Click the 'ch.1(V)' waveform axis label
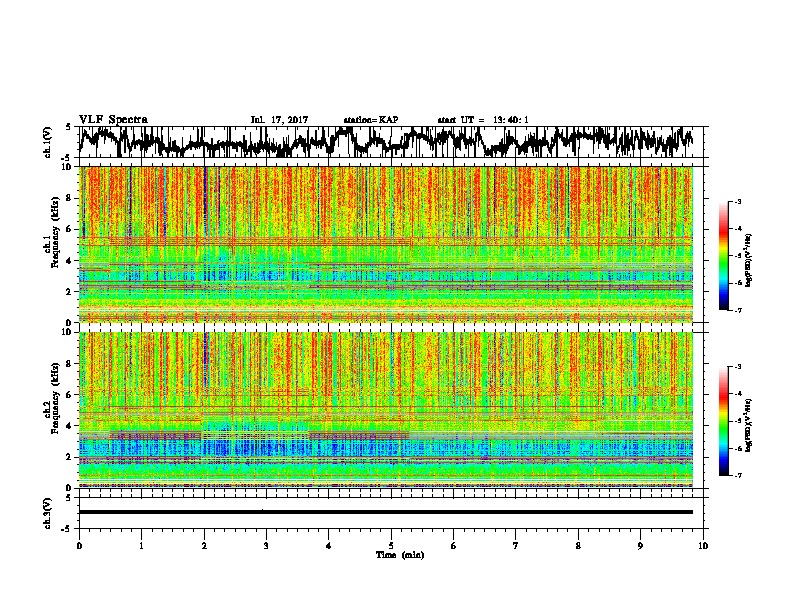The width and height of the screenshot is (792, 612). tap(47, 142)
